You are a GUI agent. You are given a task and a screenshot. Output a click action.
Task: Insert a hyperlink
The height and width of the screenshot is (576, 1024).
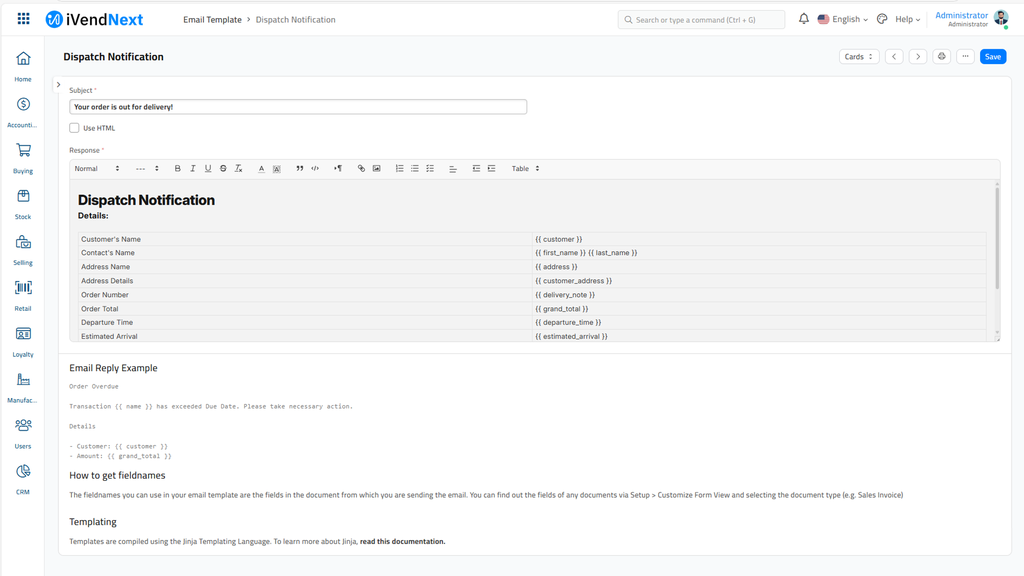coord(361,168)
